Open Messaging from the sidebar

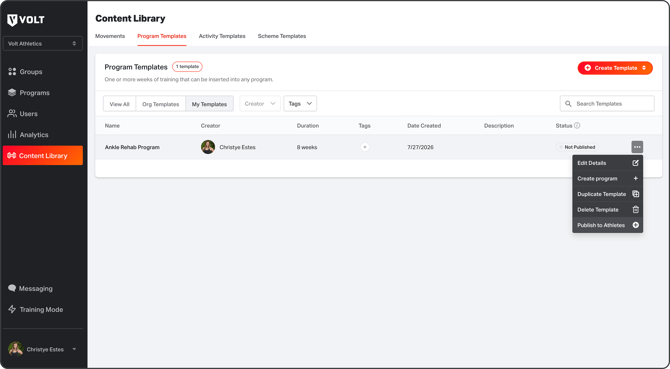coord(30,288)
